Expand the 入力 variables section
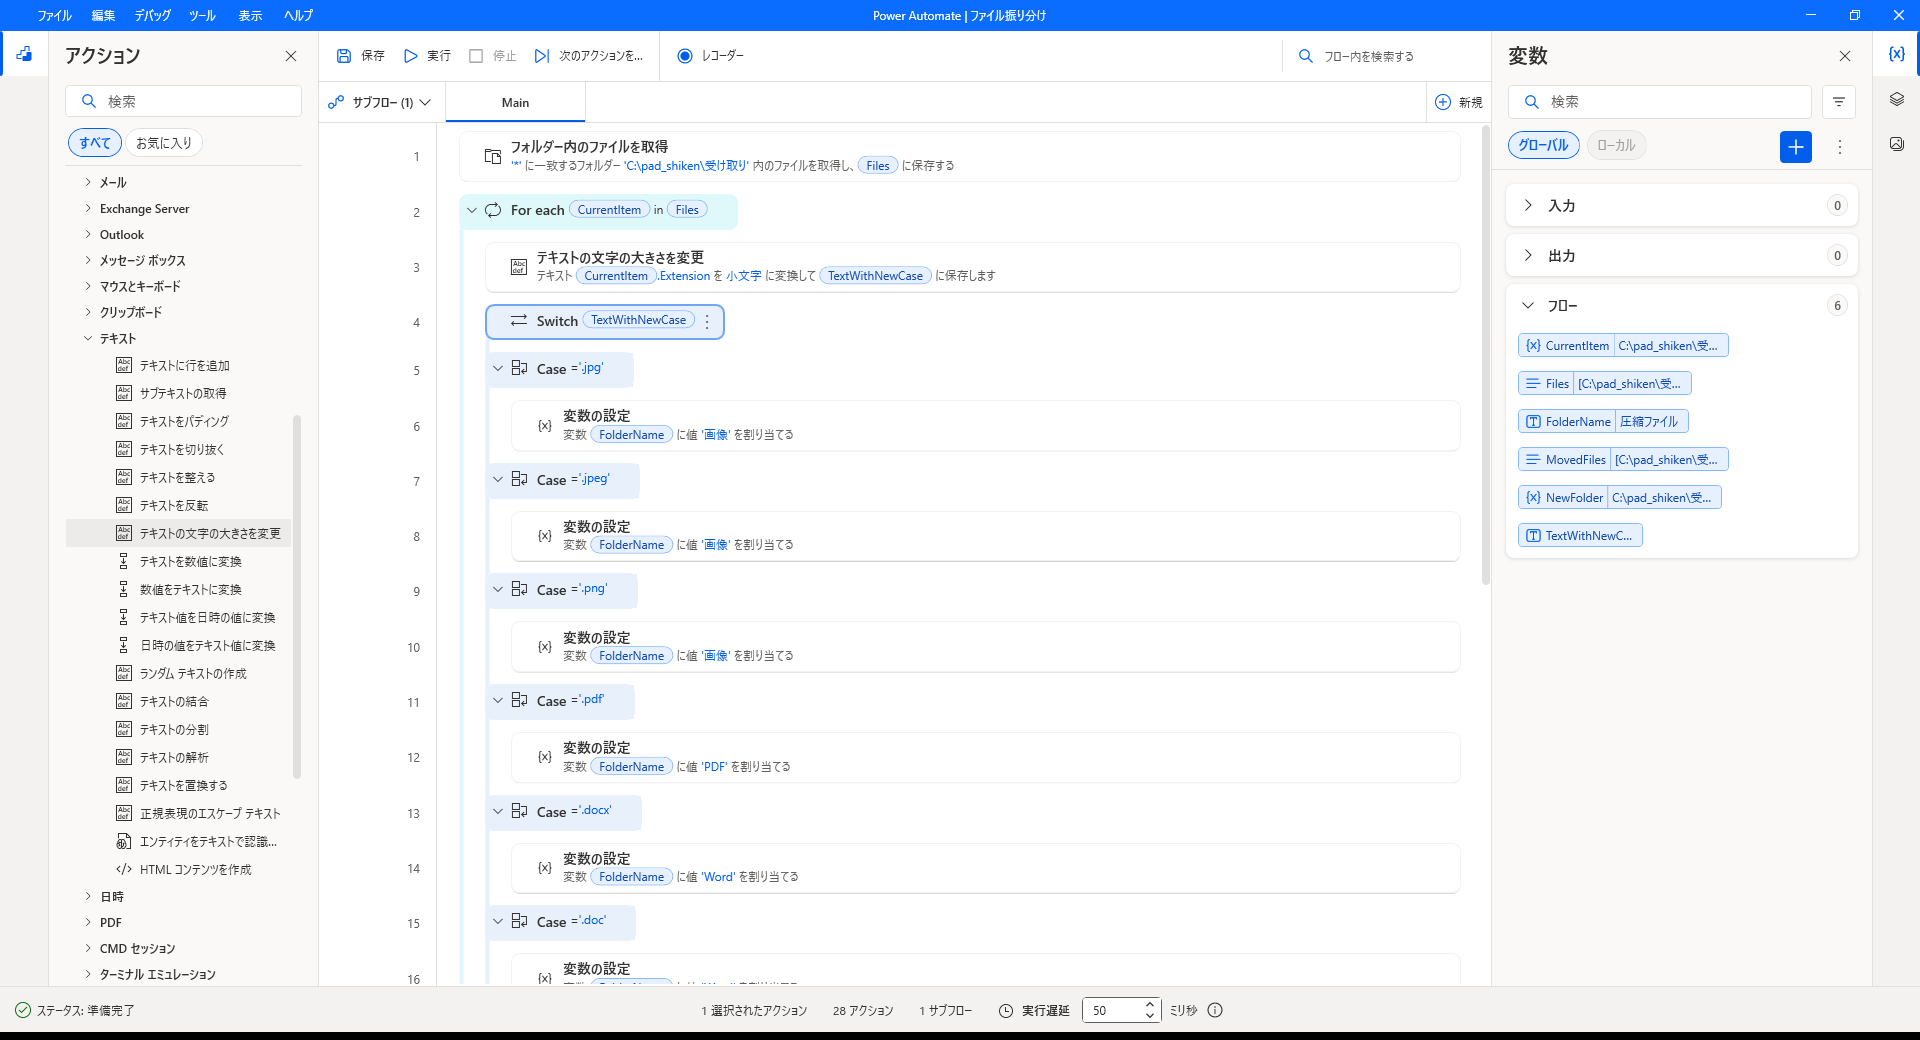The image size is (1920, 1040). tap(1528, 205)
